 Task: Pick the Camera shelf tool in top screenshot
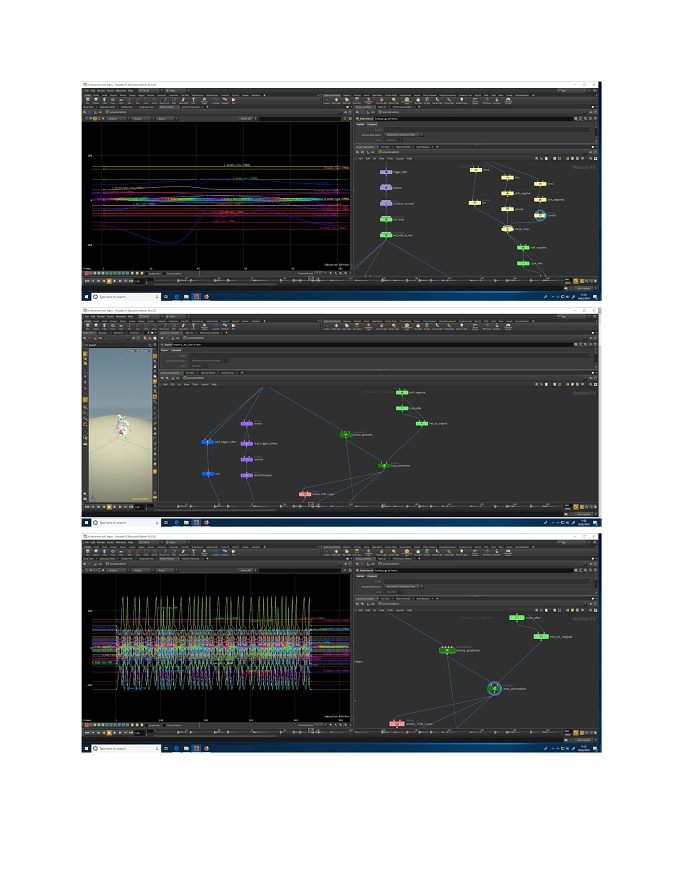click(x=327, y=101)
